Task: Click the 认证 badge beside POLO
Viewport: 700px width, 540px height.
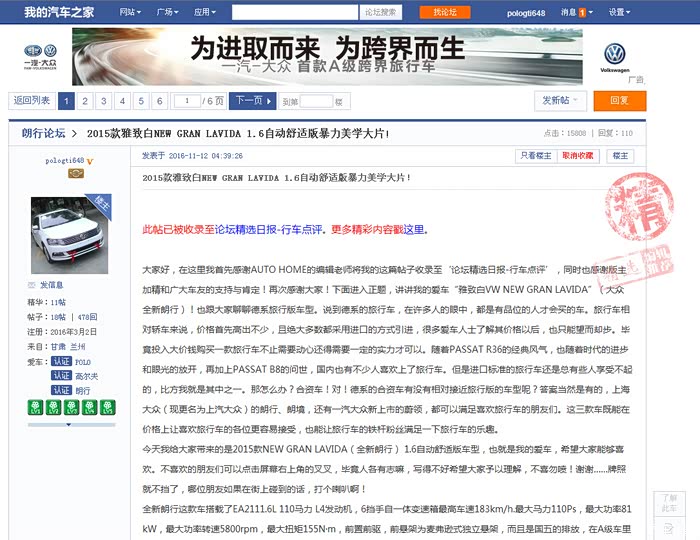Action: (61, 361)
